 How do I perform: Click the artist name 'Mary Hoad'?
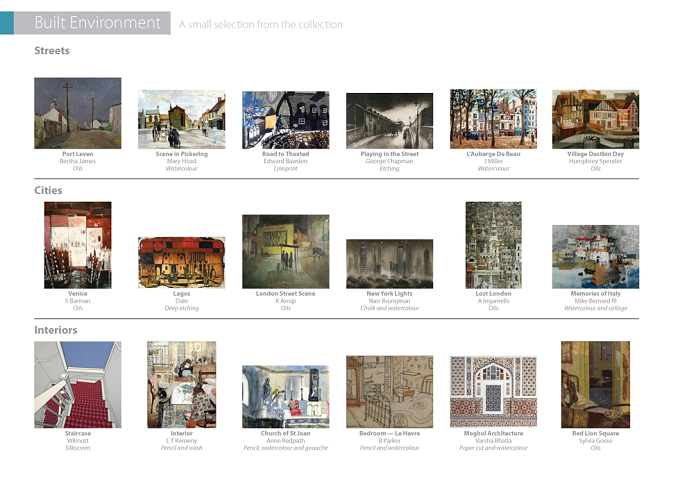[182, 161]
